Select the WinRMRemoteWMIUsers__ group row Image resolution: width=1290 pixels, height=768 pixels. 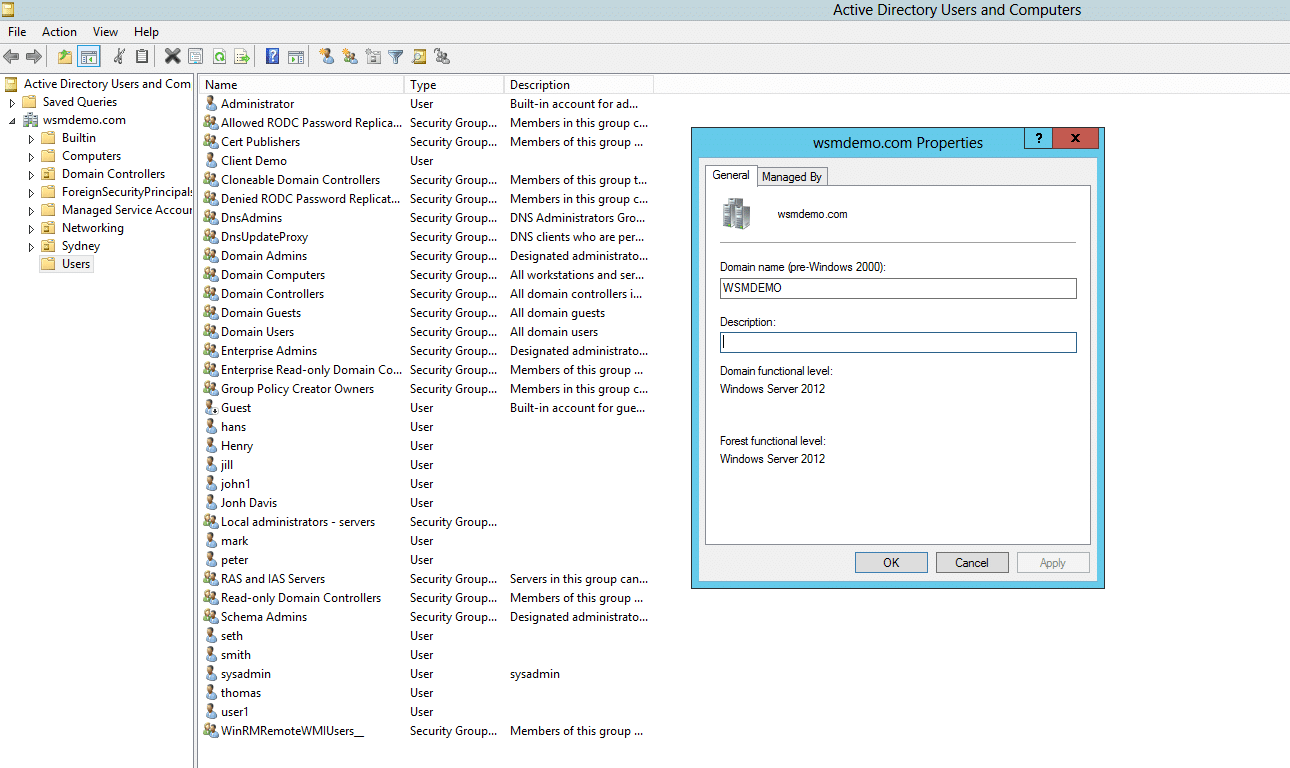(426, 731)
